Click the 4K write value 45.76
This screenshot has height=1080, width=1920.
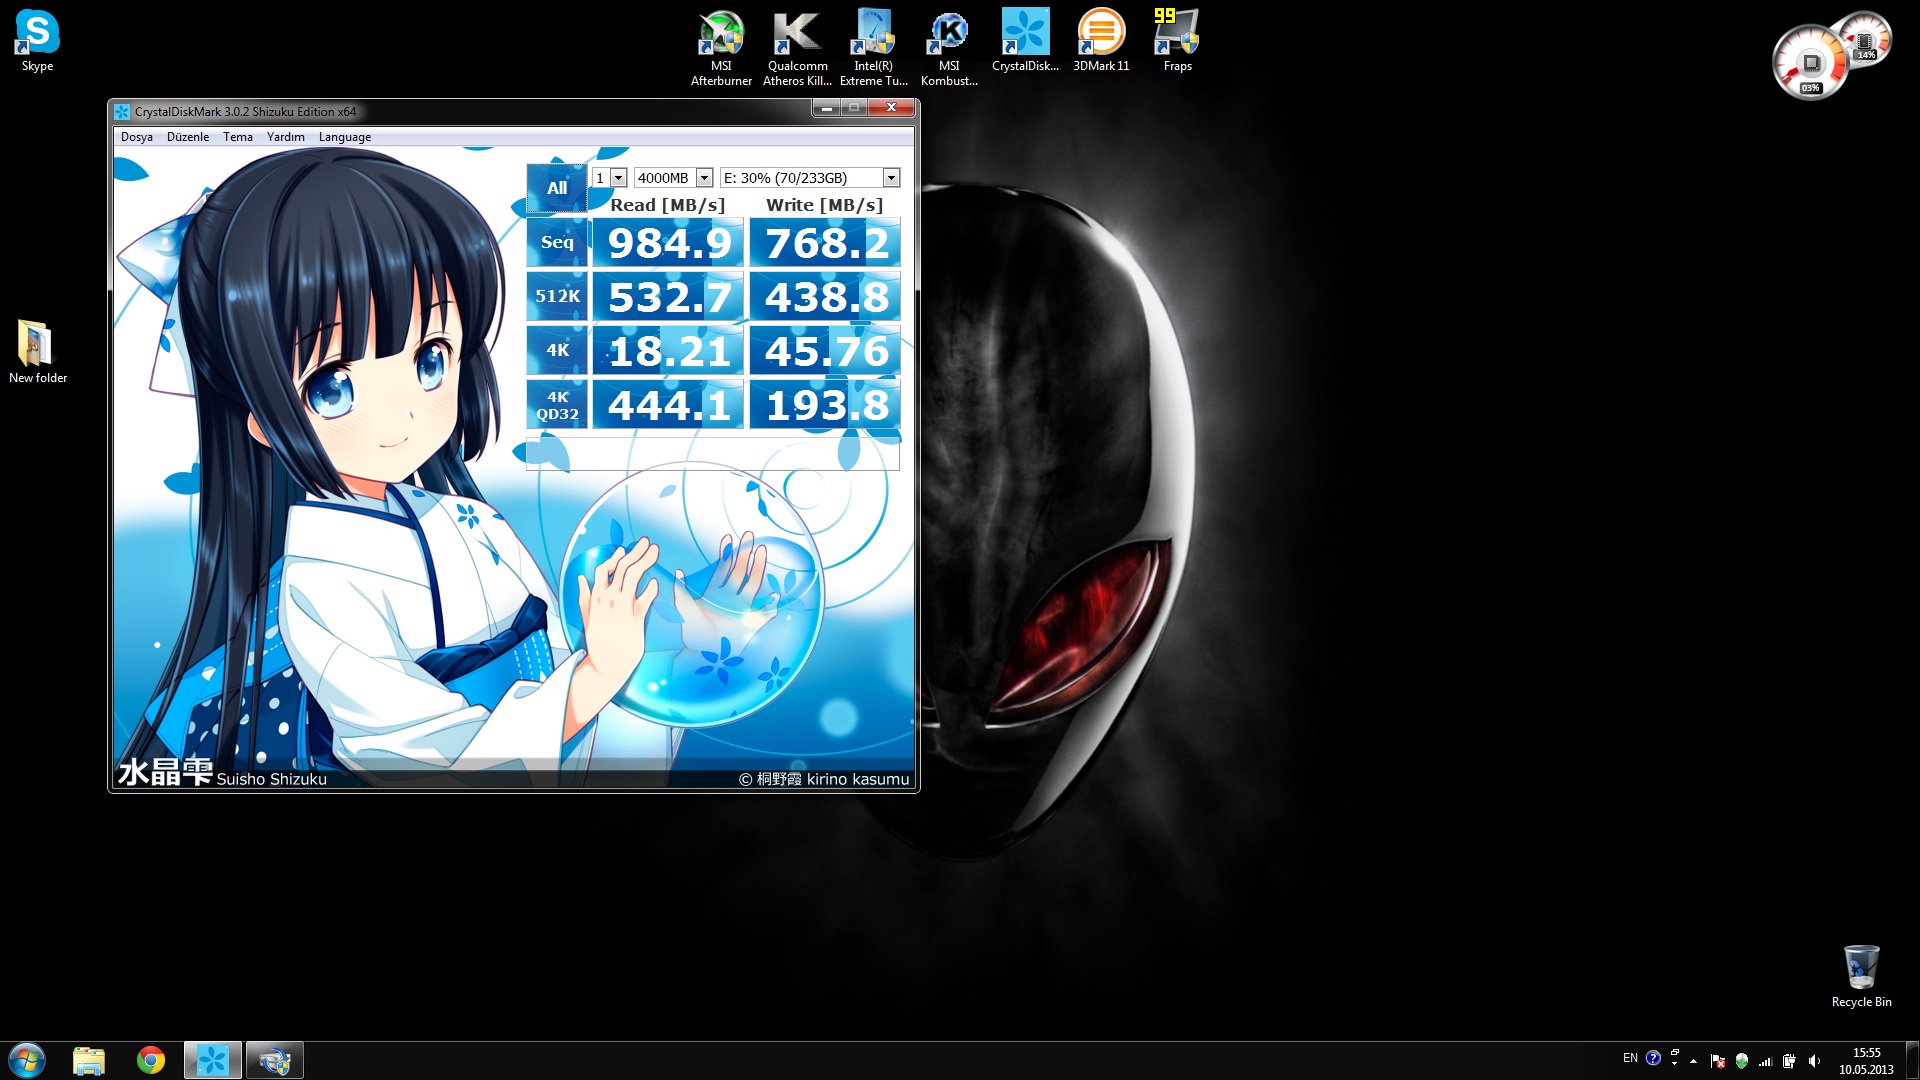click(x=825, y=351)
